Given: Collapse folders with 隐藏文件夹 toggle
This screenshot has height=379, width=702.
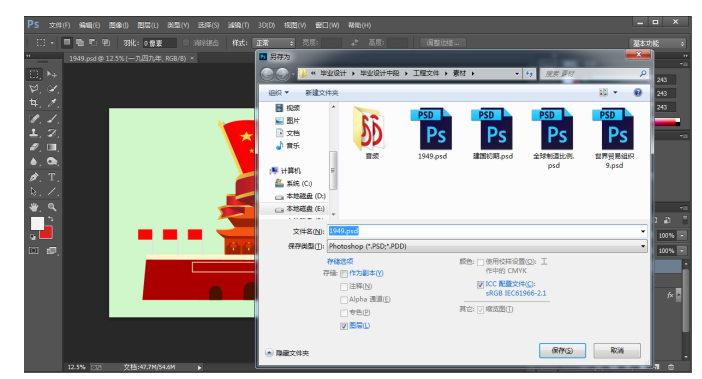Looking at the screenshot, I should (x=287, y=353).
